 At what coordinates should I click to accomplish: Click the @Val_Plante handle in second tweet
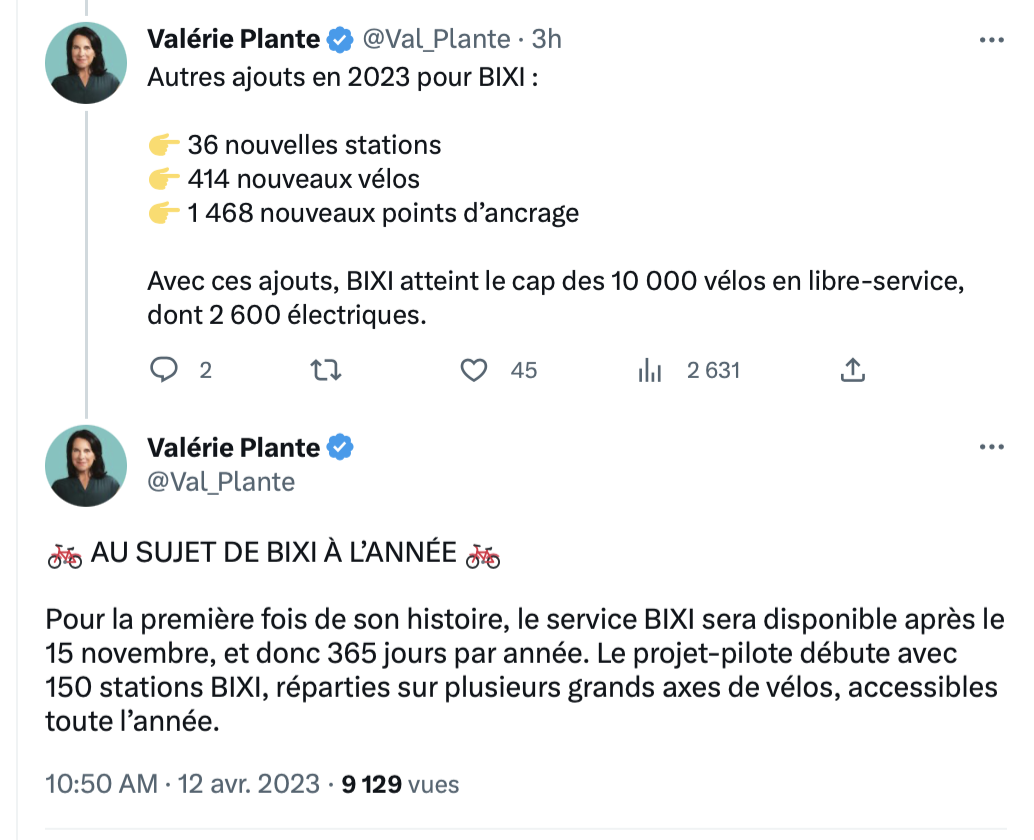[221, 481]
